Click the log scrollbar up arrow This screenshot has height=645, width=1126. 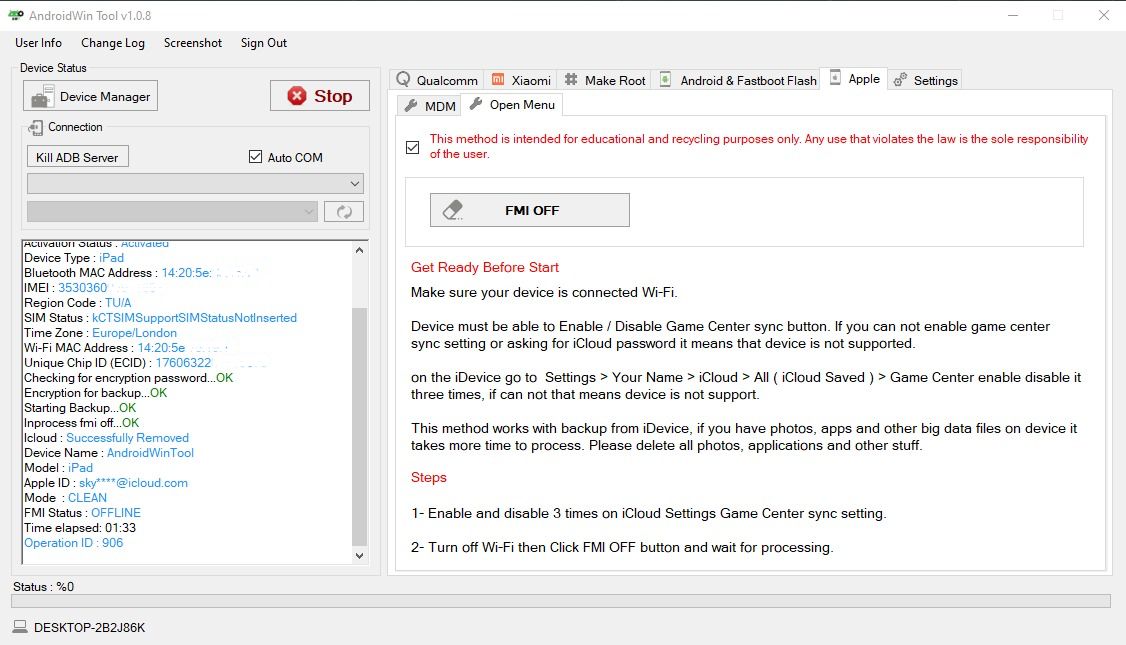(360, 250)
